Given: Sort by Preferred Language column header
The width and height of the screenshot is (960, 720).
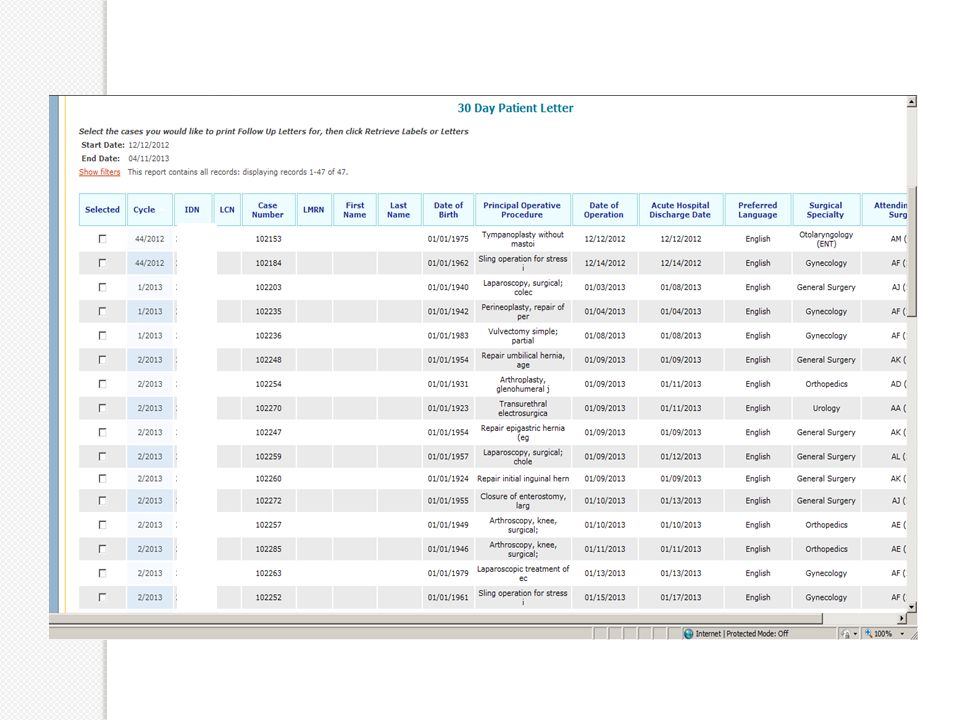Looking at the screenshot, I should (757, 209).
